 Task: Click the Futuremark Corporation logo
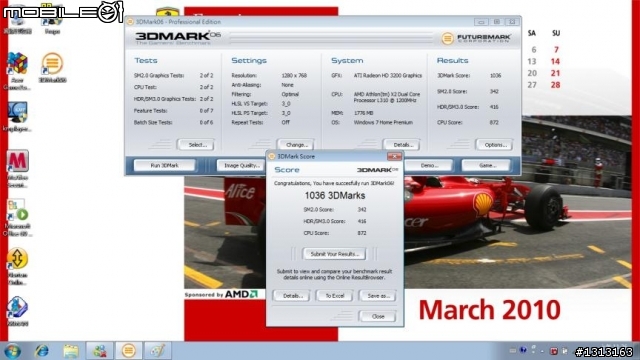pyautogui.click(x=476, y=38)
